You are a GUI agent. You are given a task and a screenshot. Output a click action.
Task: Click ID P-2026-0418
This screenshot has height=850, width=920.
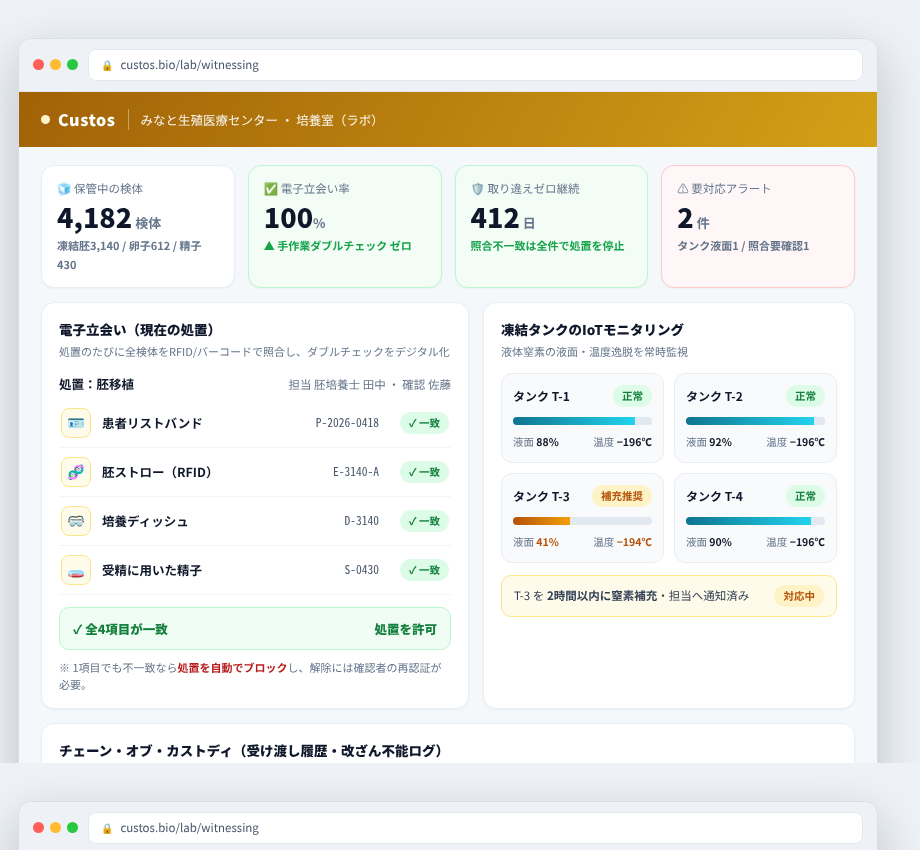347,423
